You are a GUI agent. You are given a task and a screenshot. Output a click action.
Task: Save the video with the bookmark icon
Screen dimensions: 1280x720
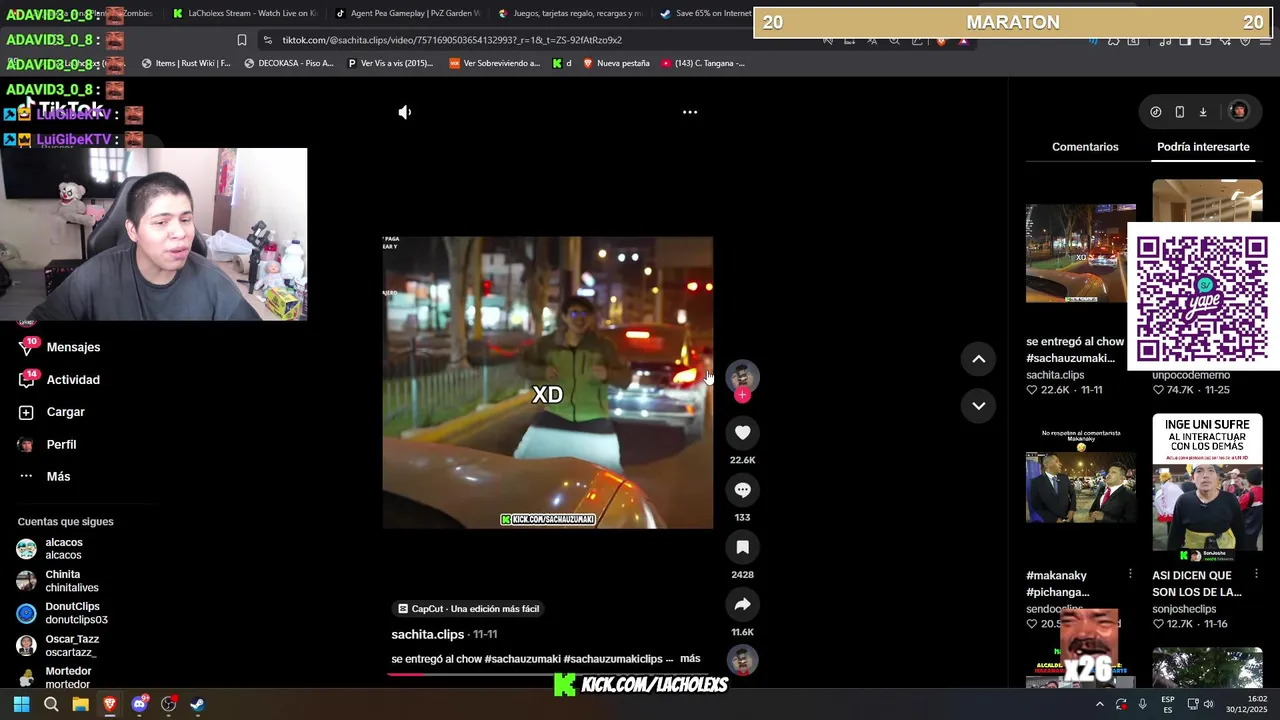pos(742,547)
